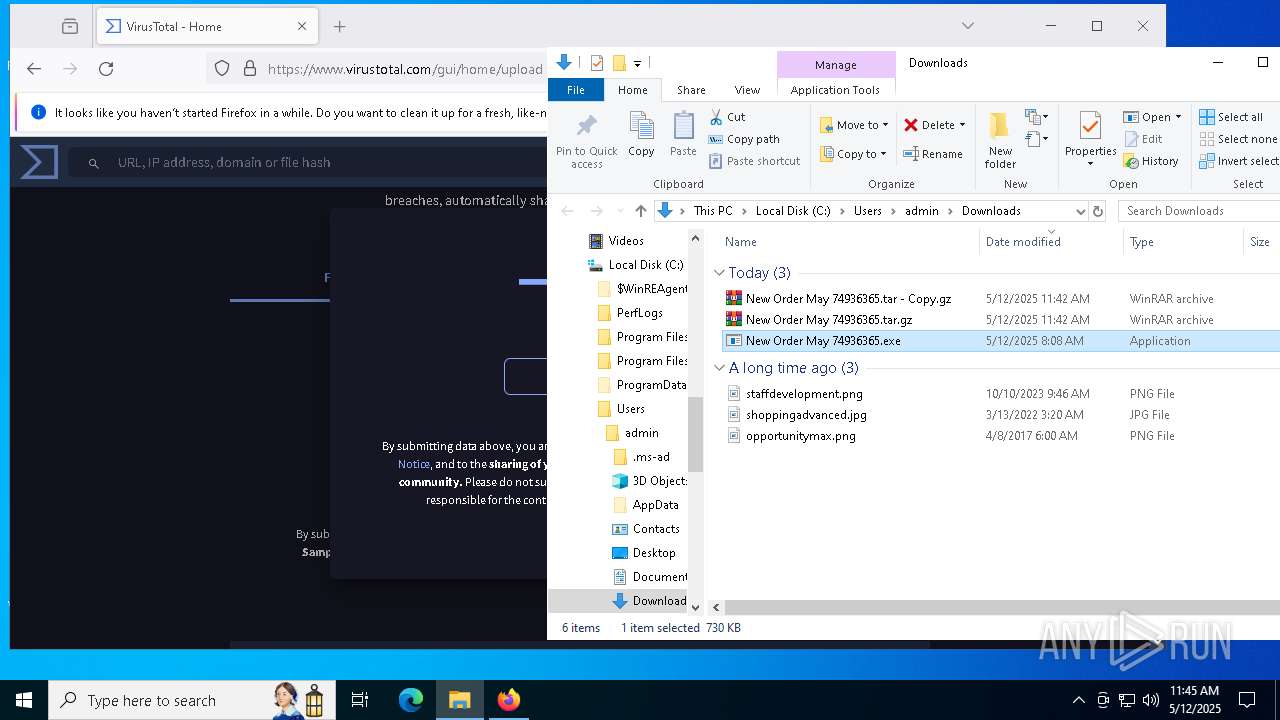Click the red Delete icon
The width and height of the screenshot is (1280, 720).
pyautogui.click(x=911, y=125)
